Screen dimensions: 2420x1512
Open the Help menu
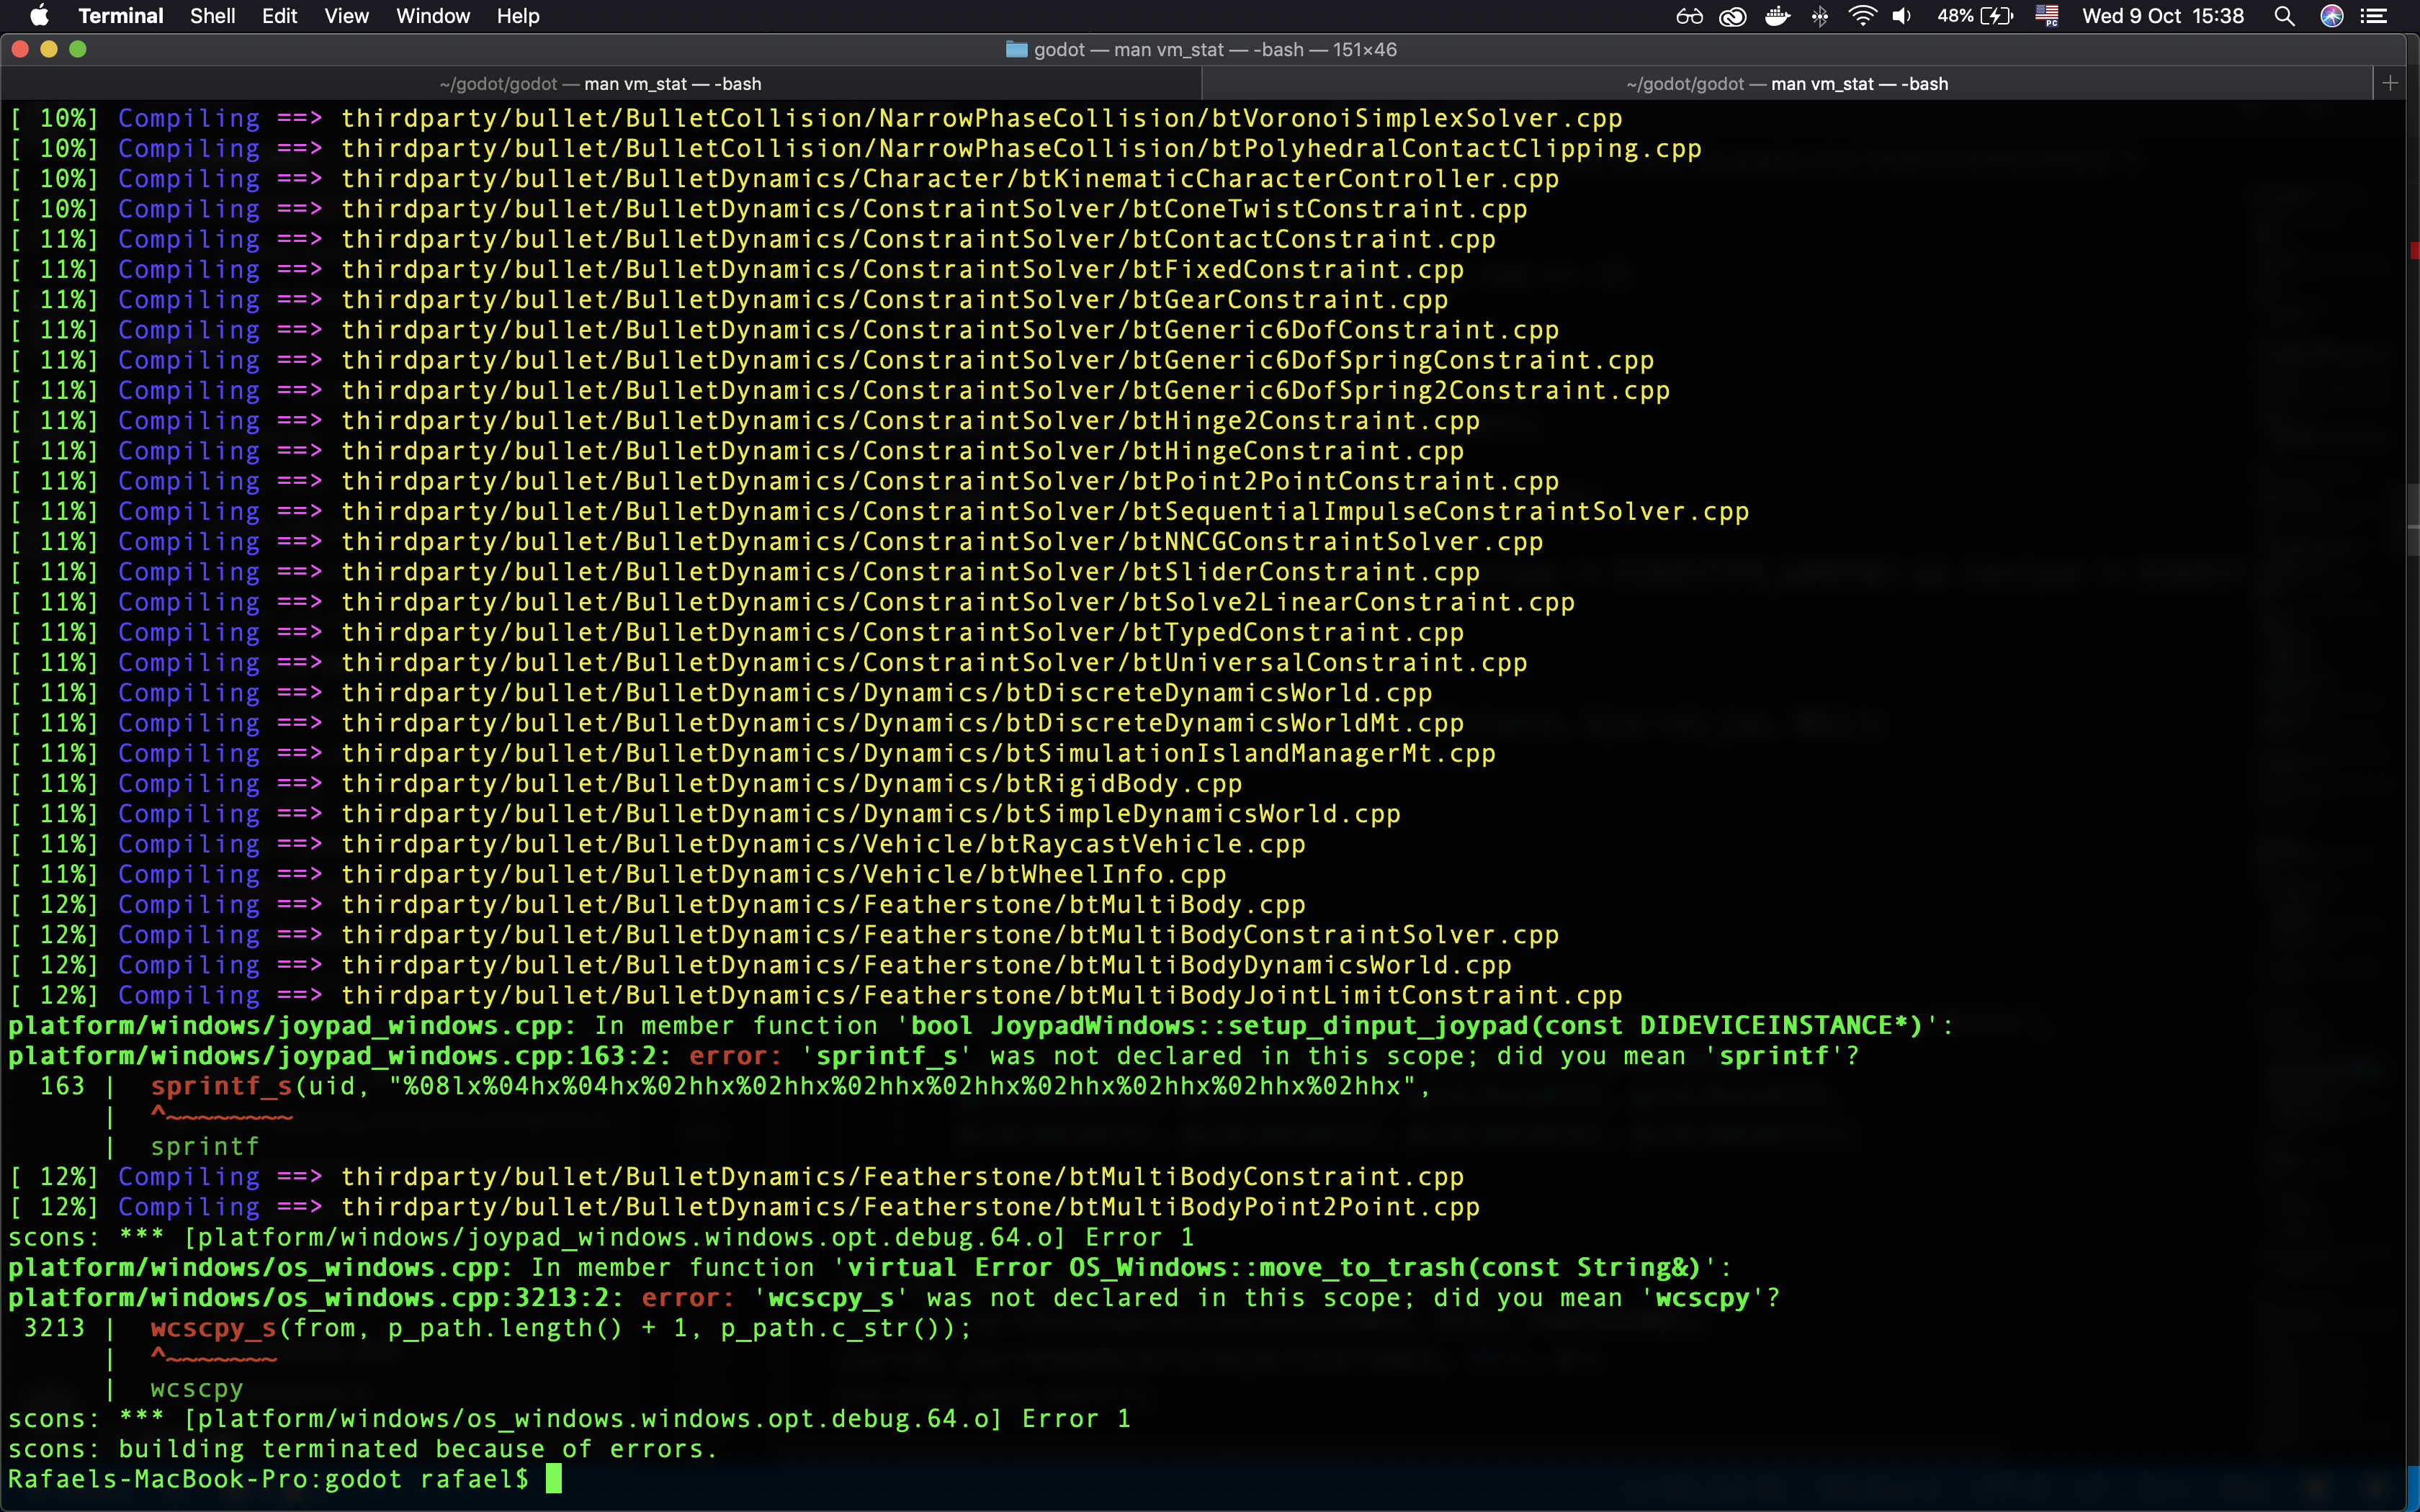pos(518,16)
